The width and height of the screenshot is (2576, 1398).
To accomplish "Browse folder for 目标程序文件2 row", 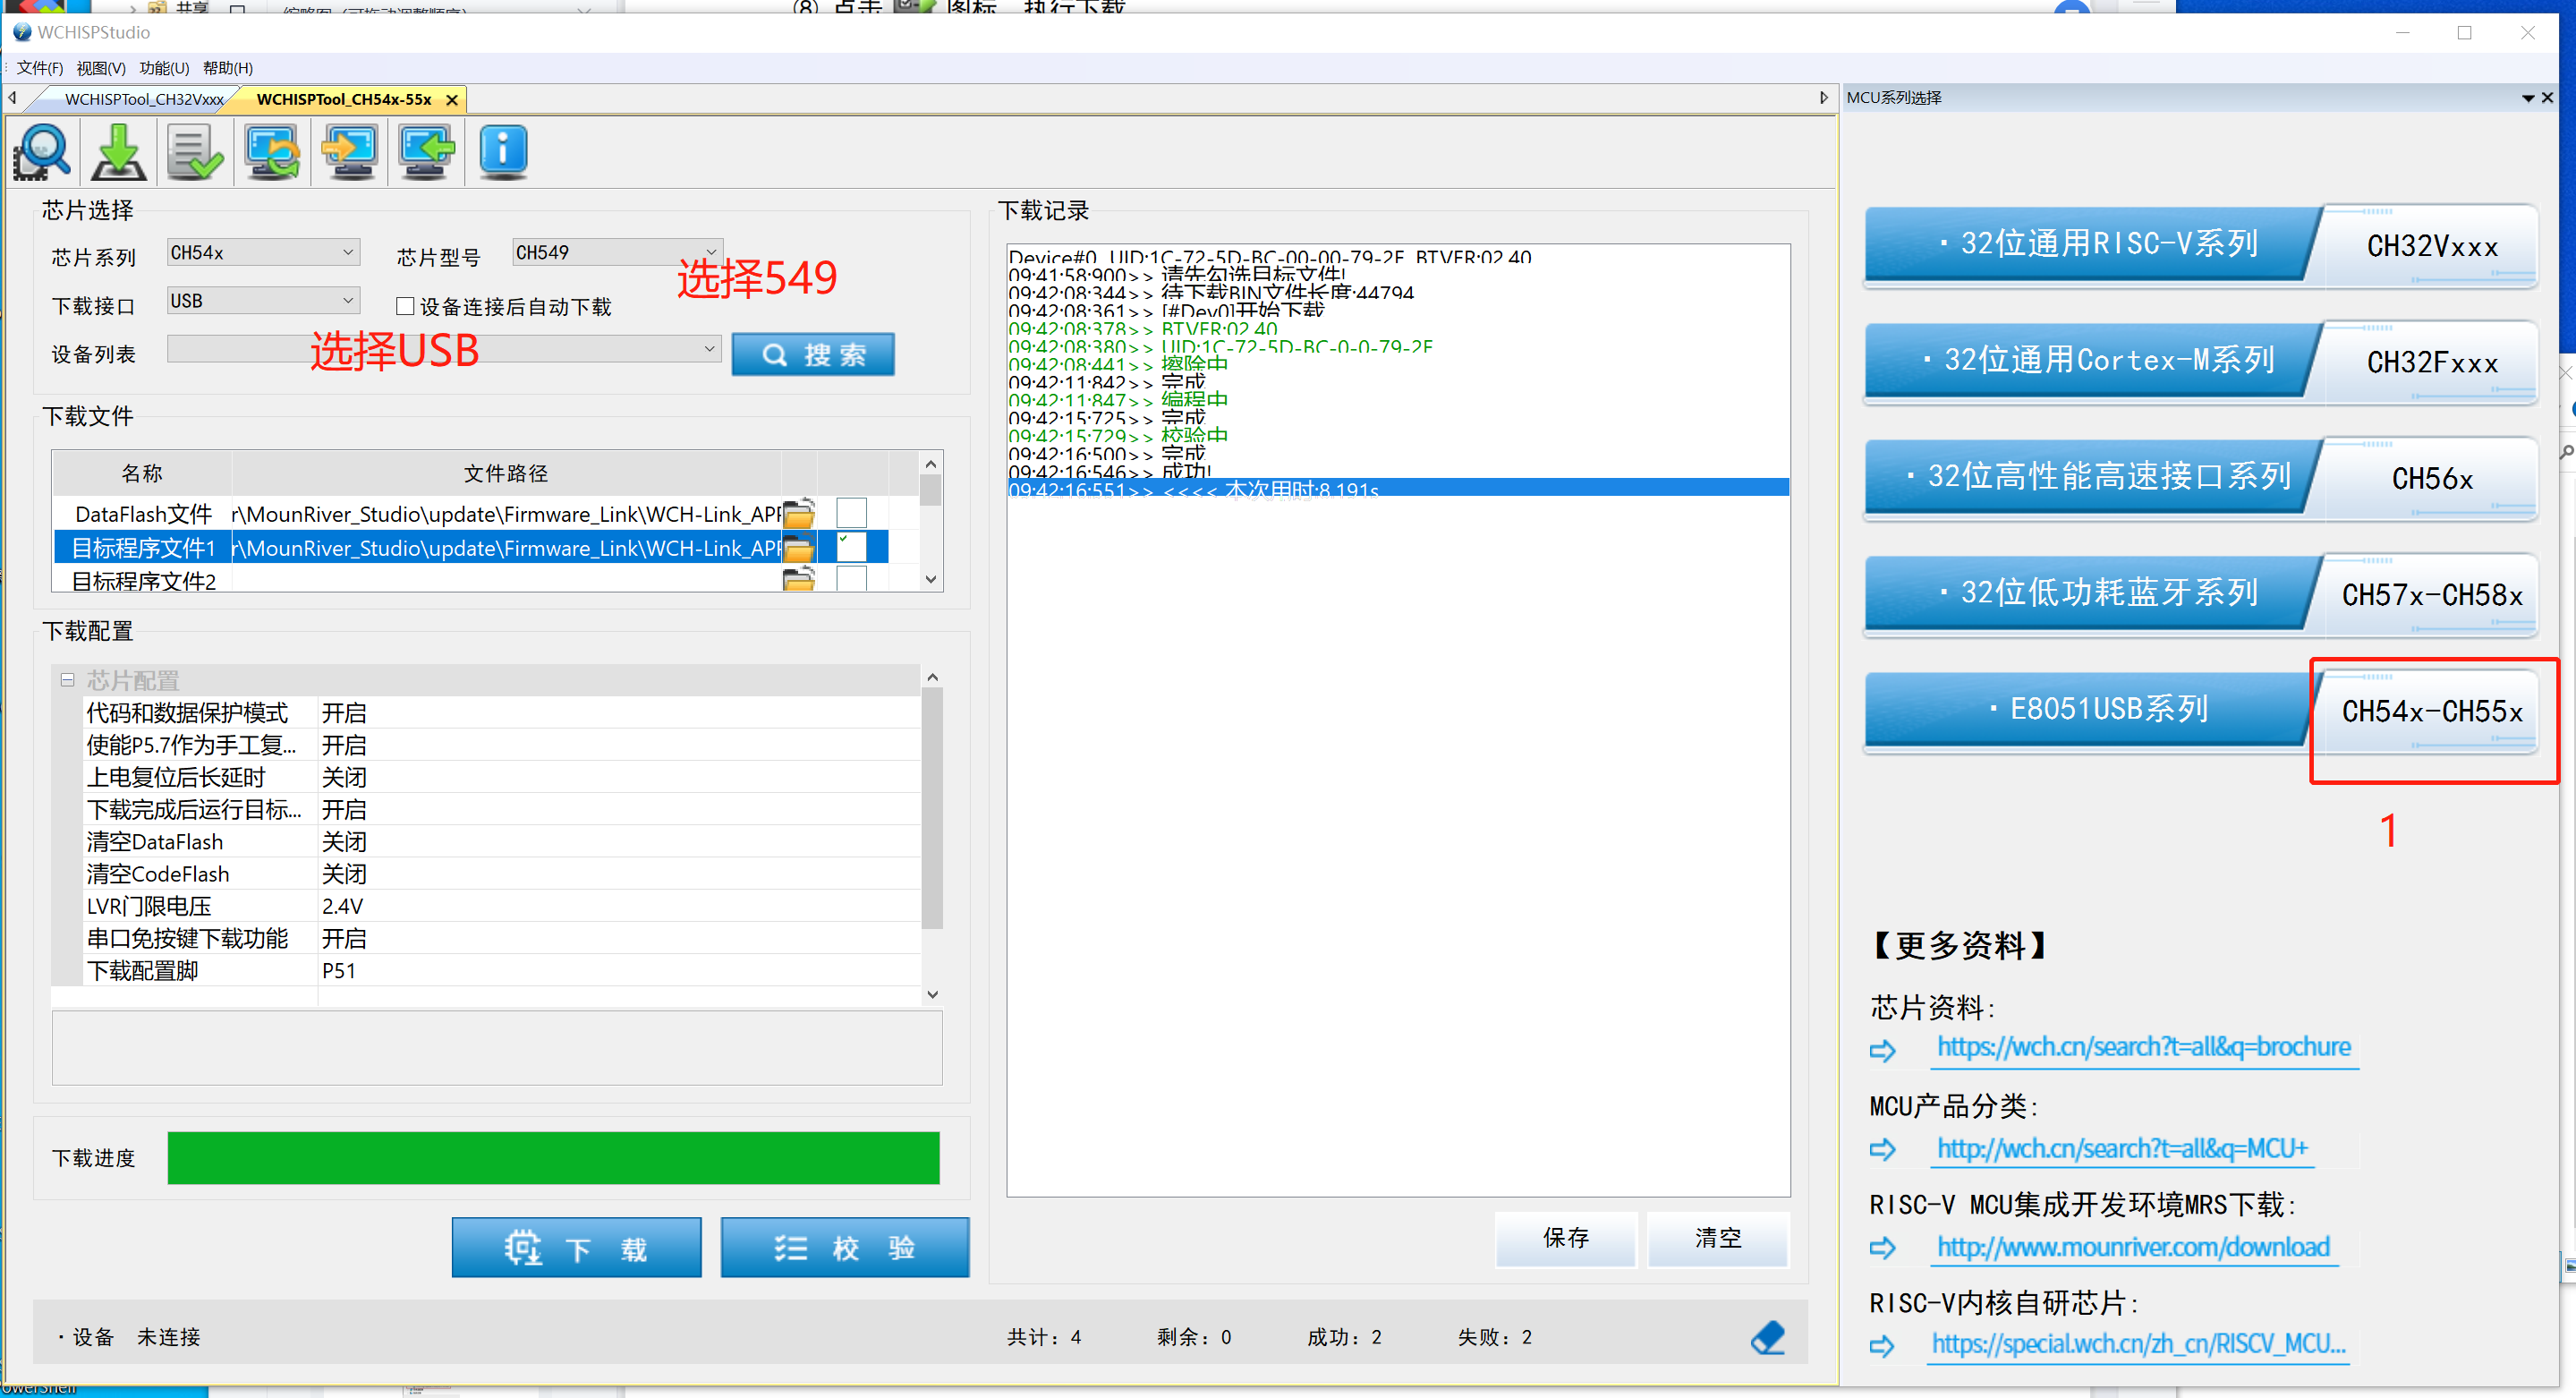I will 799,579.
